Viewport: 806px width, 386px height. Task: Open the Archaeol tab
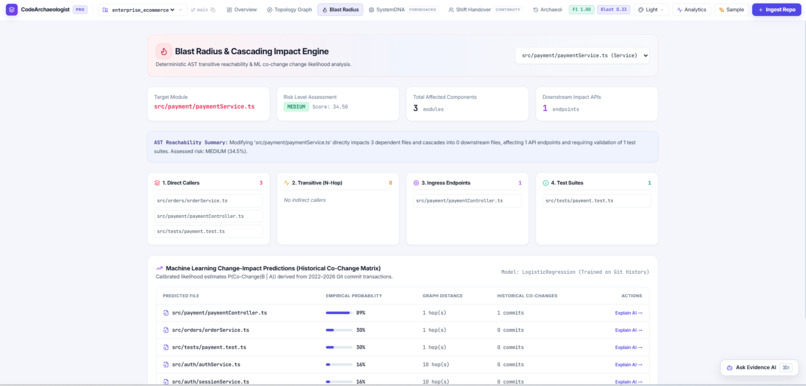click(x=547, y=10)
